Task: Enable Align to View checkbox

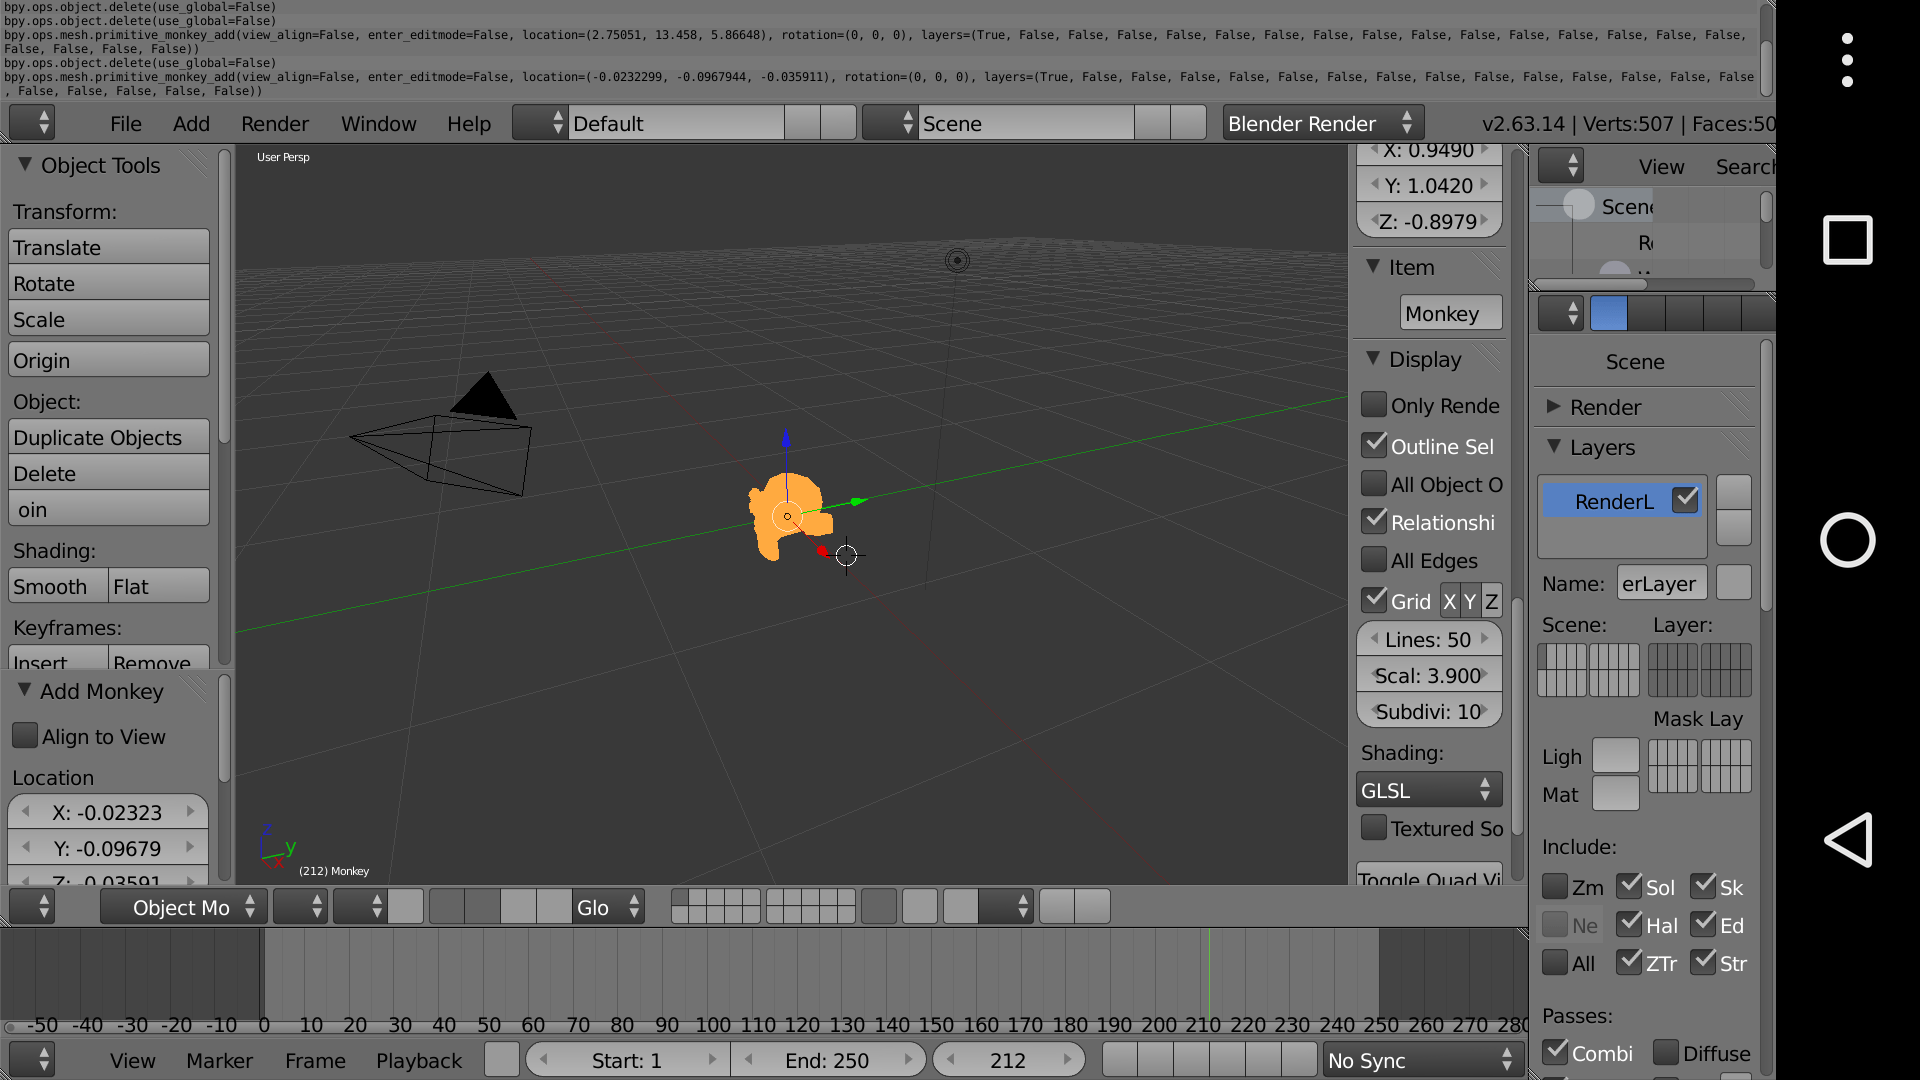Action: coord(25,736)
